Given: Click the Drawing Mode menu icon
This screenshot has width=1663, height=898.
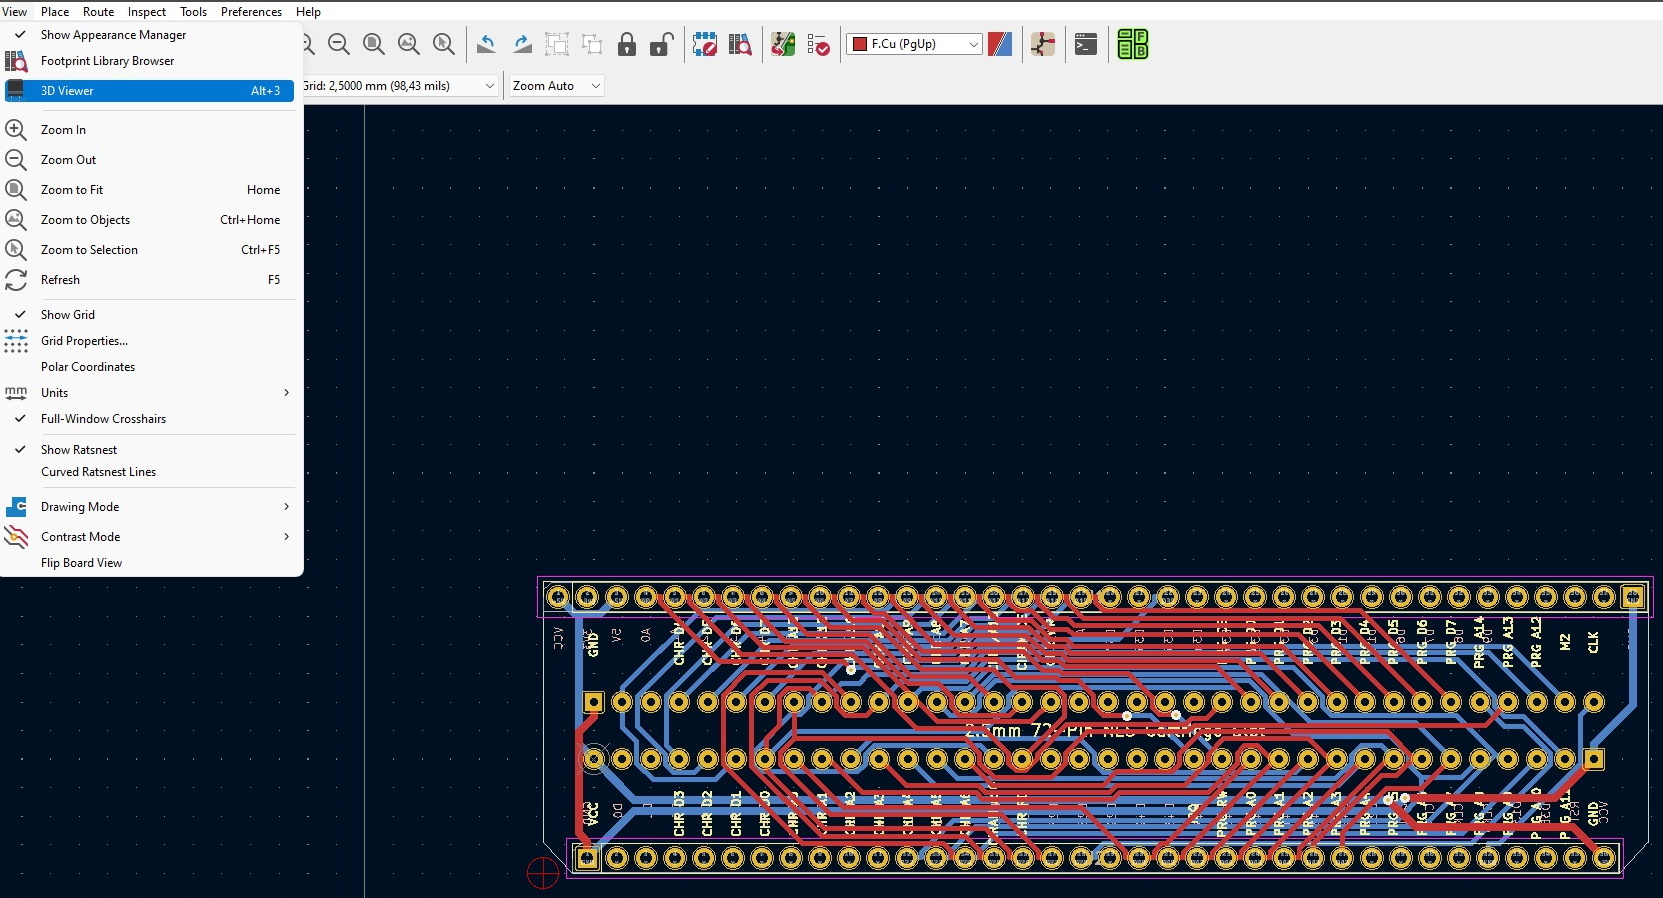Looking at the screenshot, I should pyautogui.click(x=16, y=507).
